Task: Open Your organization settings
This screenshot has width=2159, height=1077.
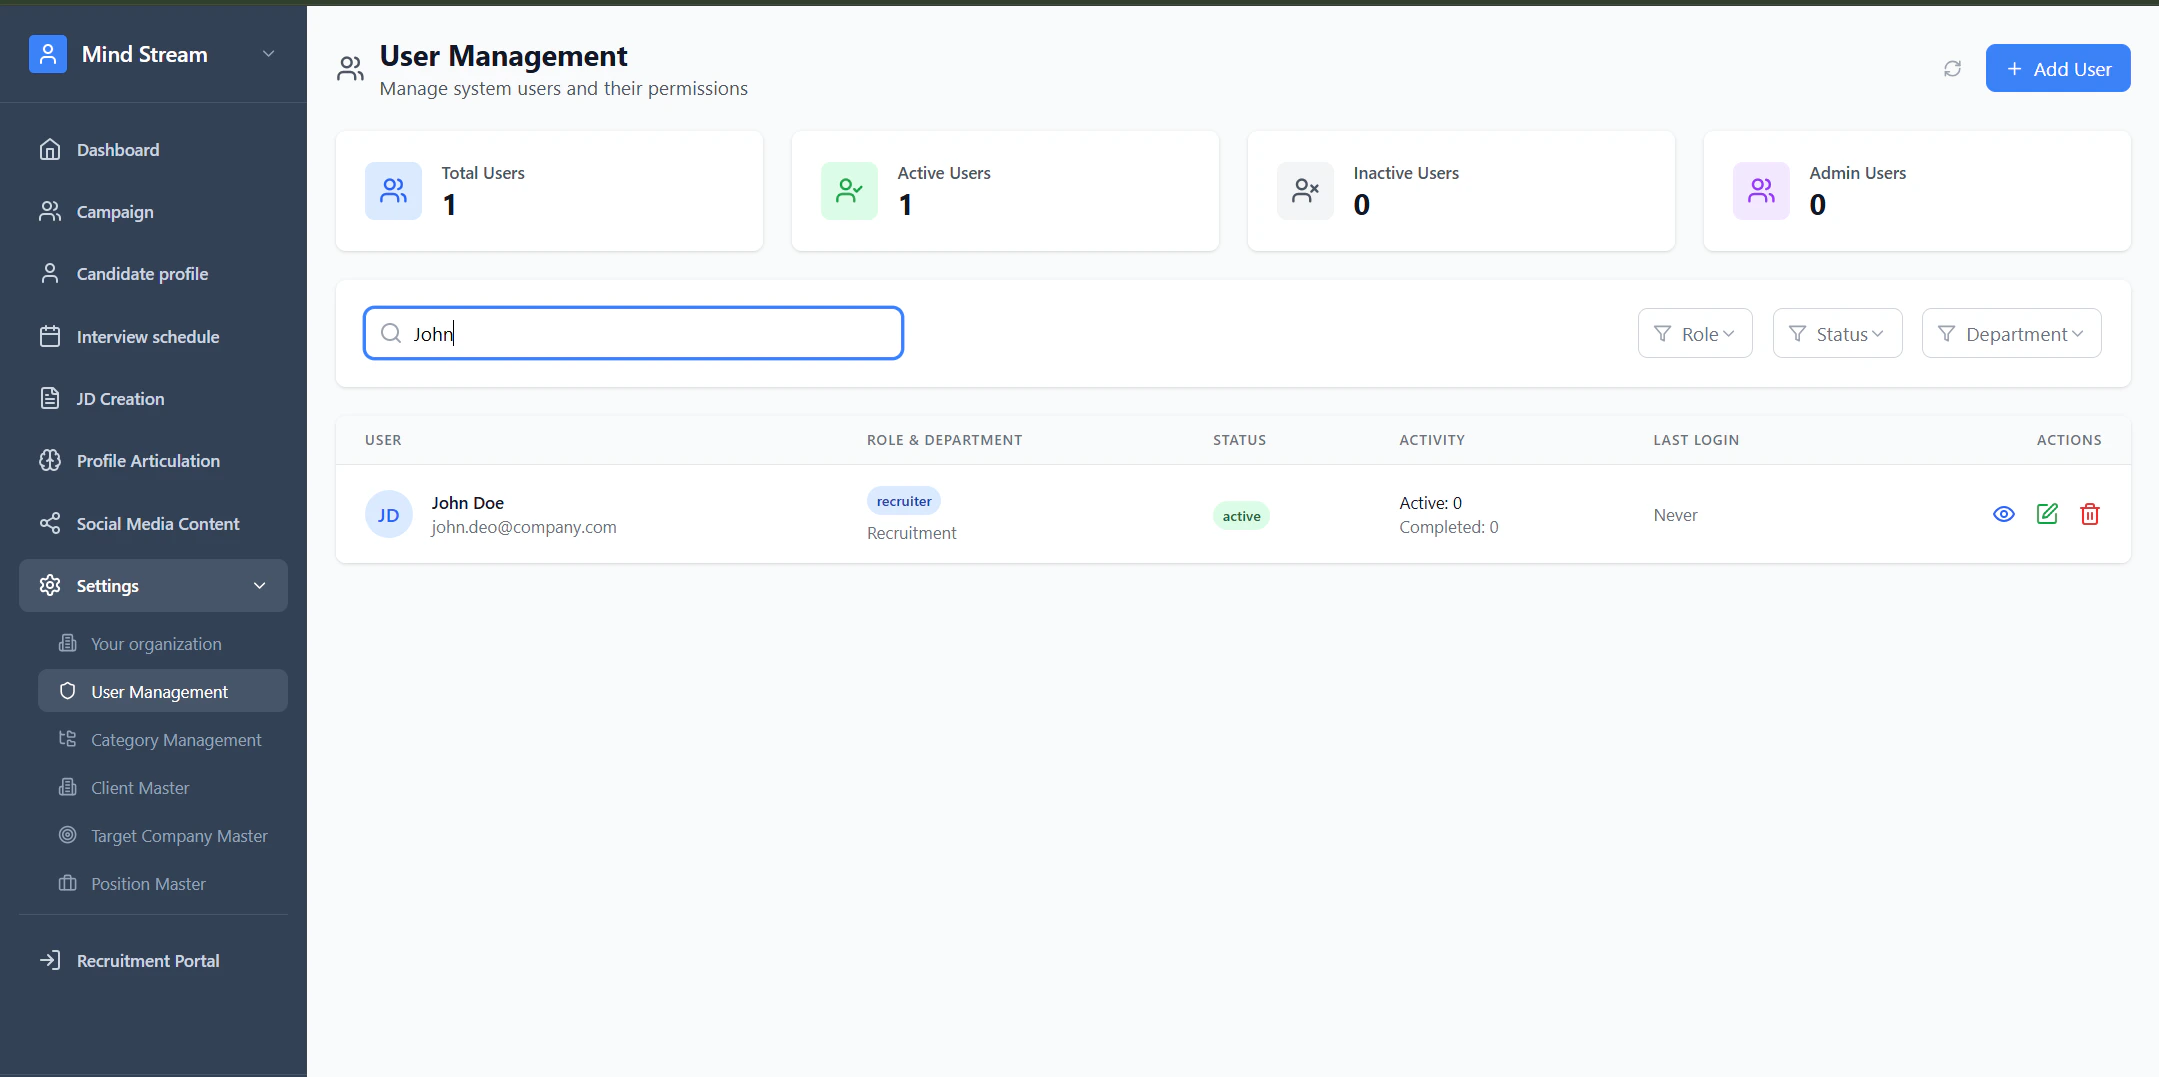Action: click(x=163, y=644)
